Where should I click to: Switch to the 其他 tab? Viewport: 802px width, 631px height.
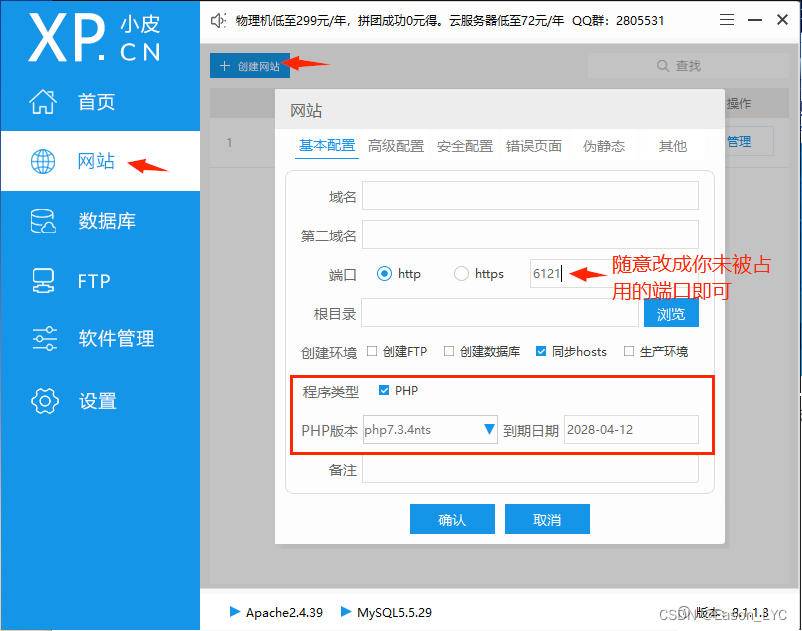click(673, 146)
